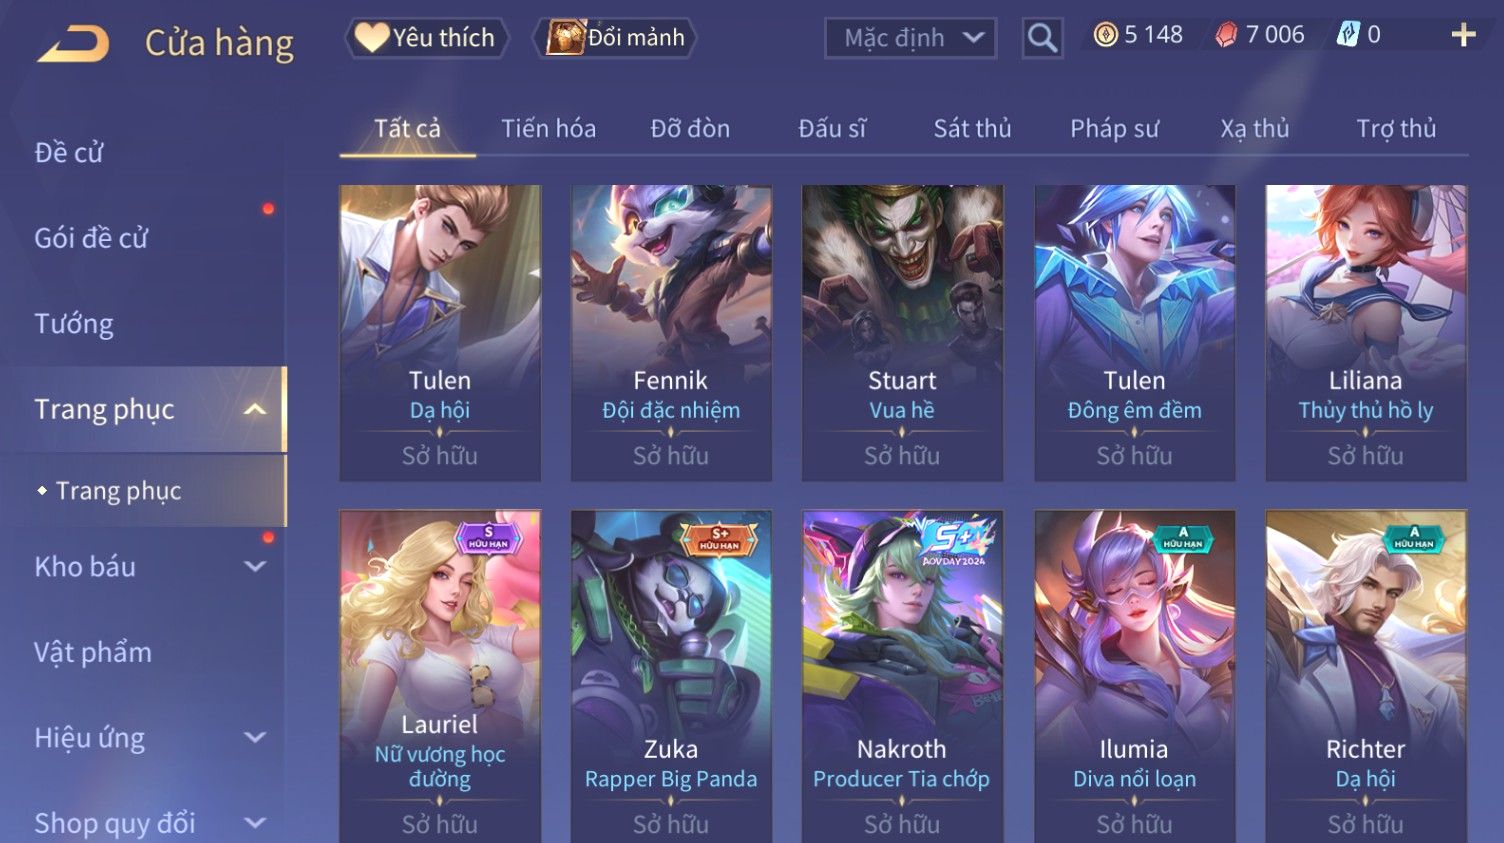Click the back arrow icon
This screenshot has width=1504, height=843.
click(73, 43)
